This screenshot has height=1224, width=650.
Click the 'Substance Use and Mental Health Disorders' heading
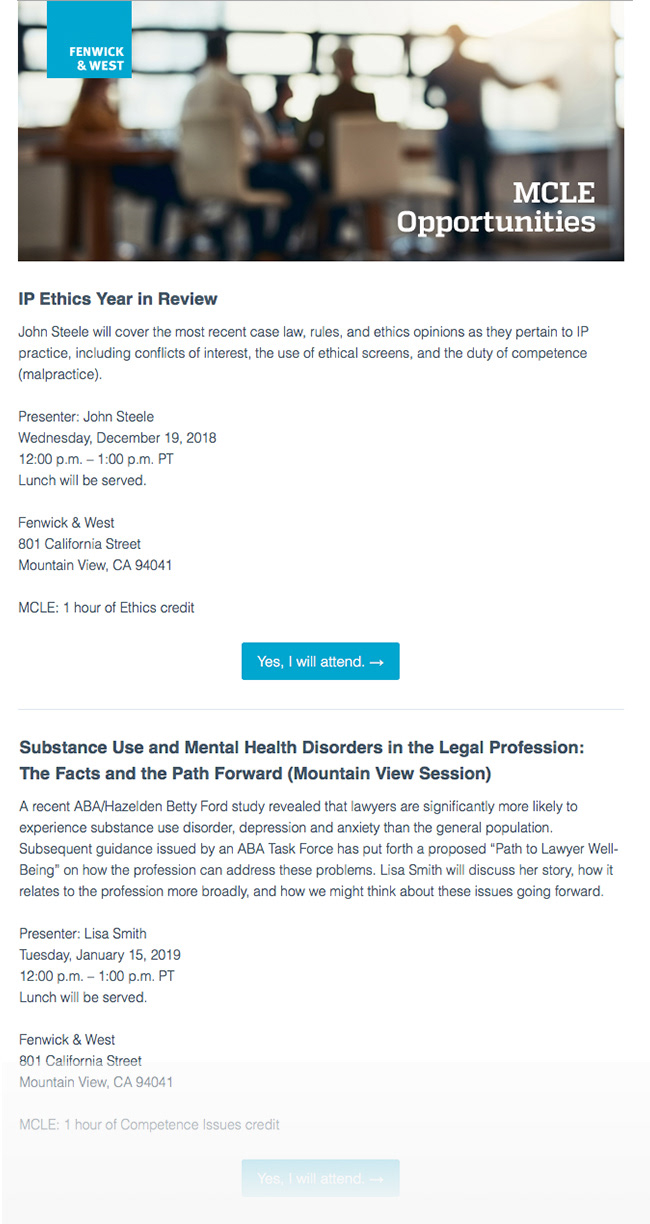(301, 761)
